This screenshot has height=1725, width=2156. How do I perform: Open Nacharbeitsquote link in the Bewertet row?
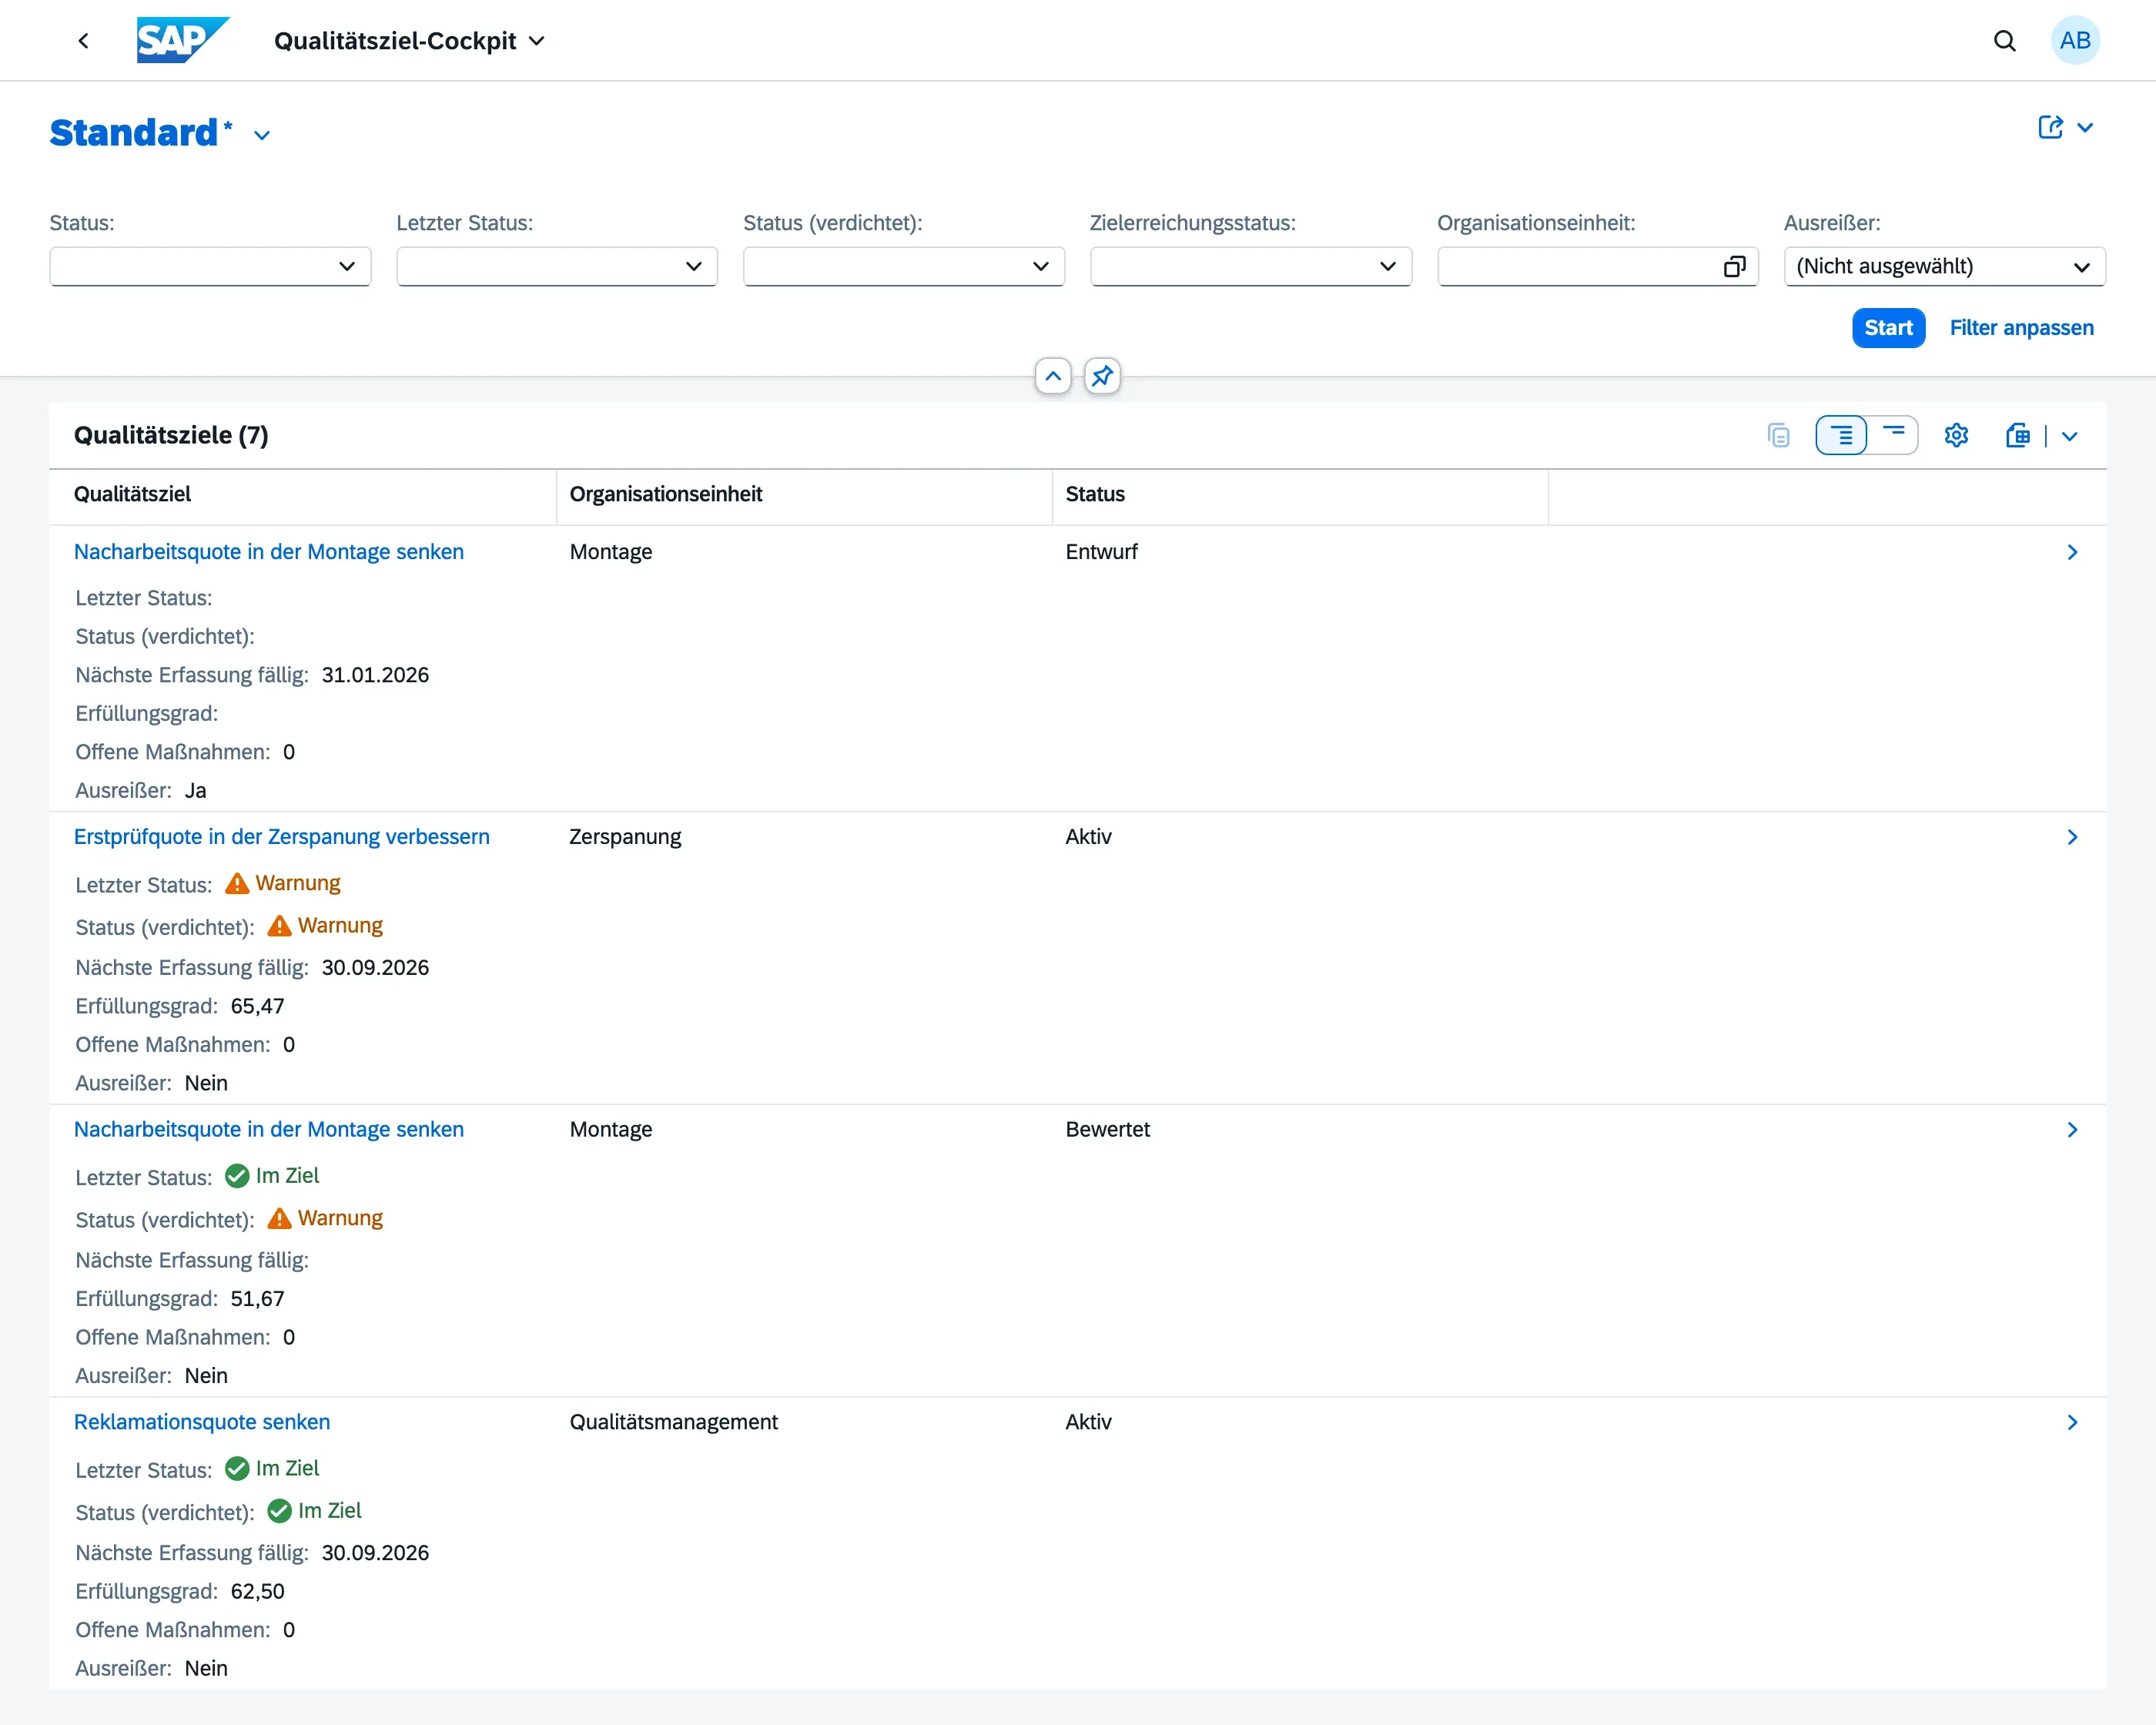269,1129
